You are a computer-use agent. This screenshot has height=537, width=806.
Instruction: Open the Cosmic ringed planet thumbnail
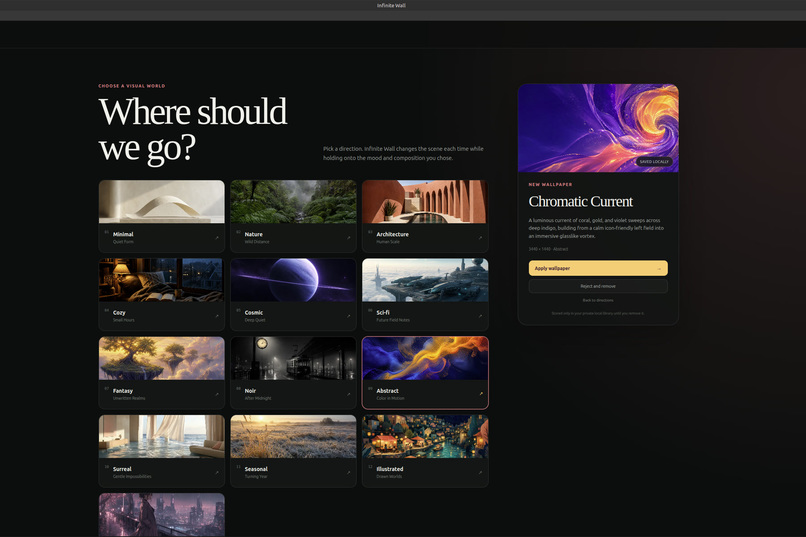coord(294,280)
